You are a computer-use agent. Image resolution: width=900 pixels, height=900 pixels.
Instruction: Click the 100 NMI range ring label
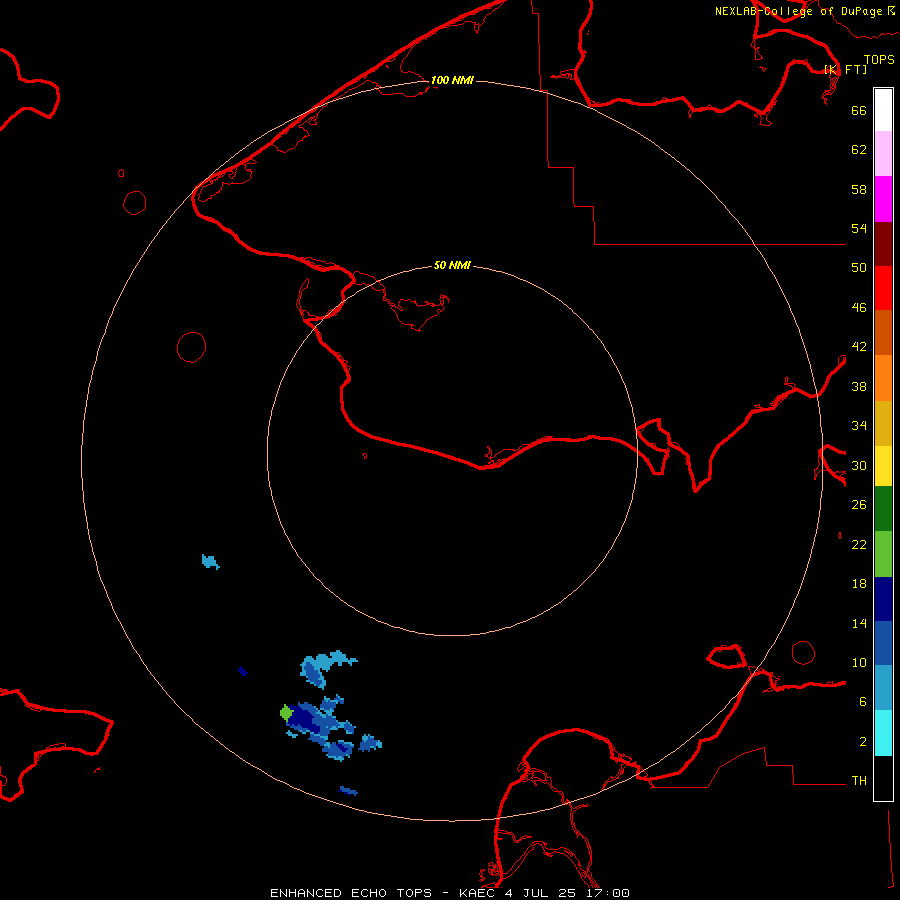coord(452,80)
